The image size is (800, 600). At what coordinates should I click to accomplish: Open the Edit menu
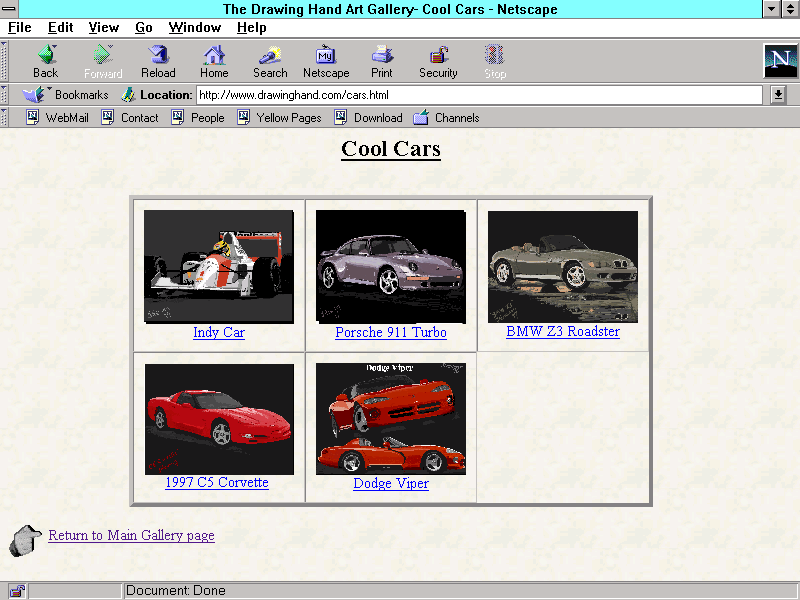pos(61,28)
